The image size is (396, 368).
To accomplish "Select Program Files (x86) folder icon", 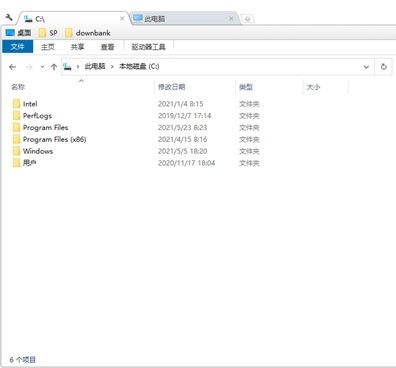I will pos(16,139).
